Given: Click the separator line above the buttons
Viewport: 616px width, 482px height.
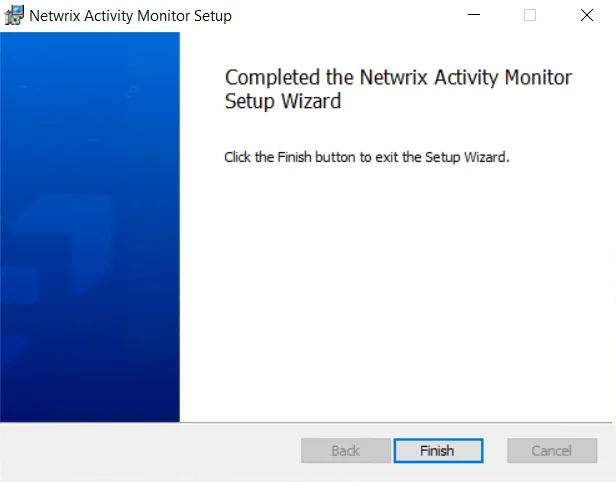Looking at the screenshot, I should pos(306,423).
